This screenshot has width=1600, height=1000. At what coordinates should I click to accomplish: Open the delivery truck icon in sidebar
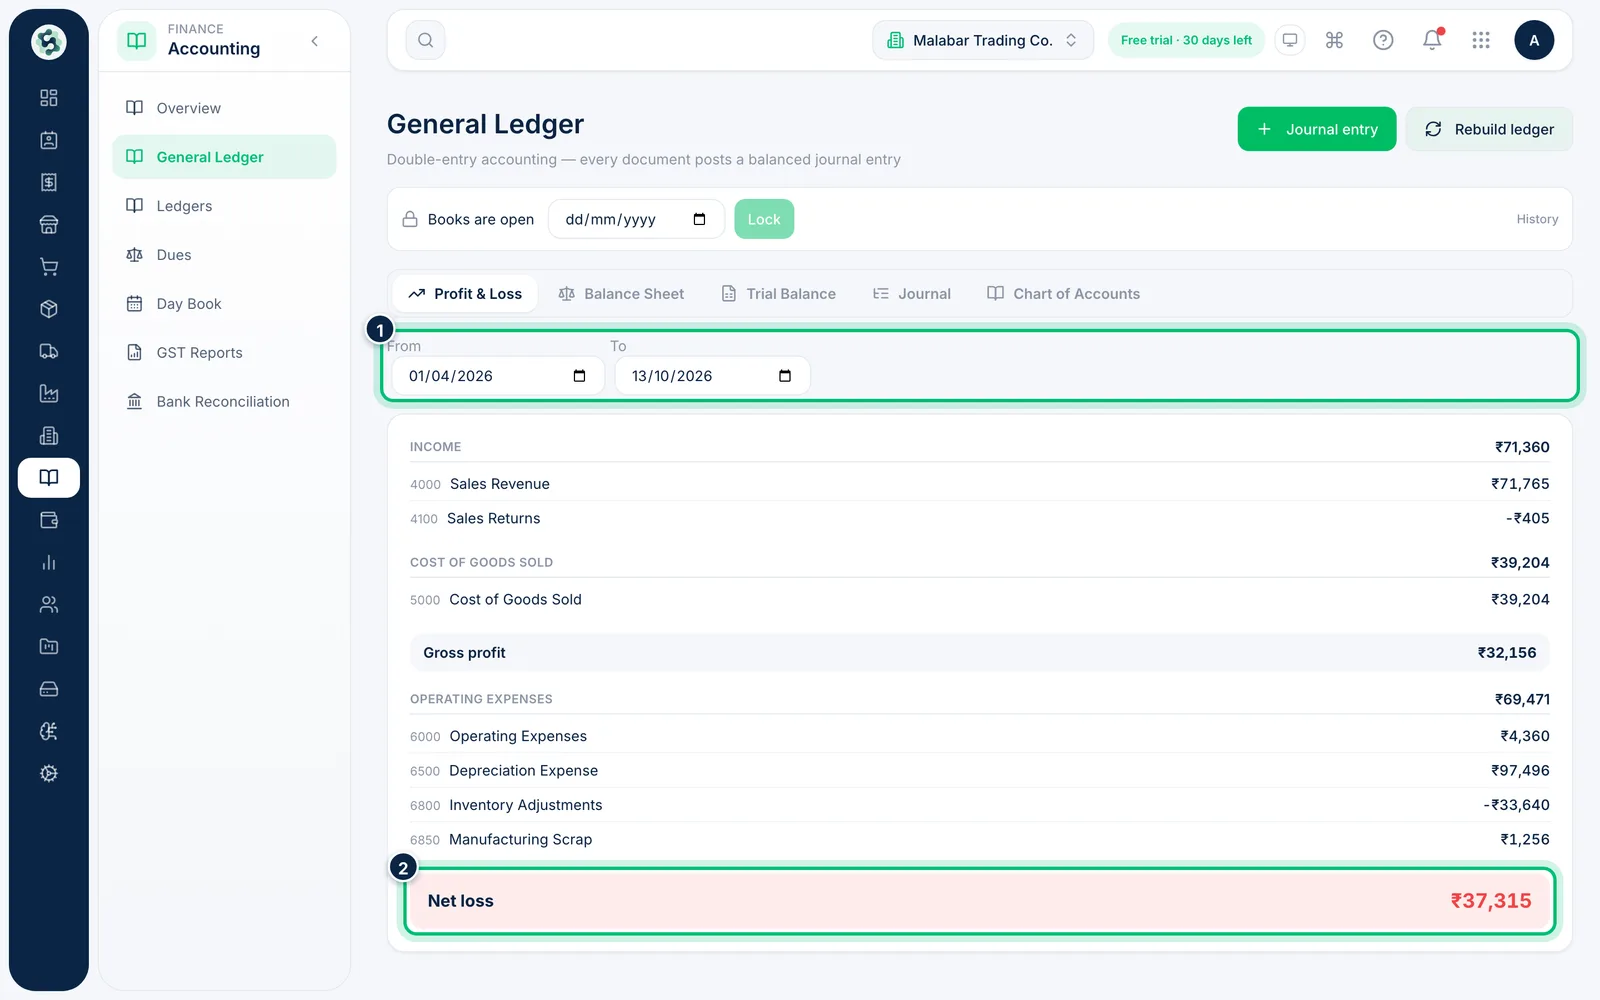click(x=48, y=351)
